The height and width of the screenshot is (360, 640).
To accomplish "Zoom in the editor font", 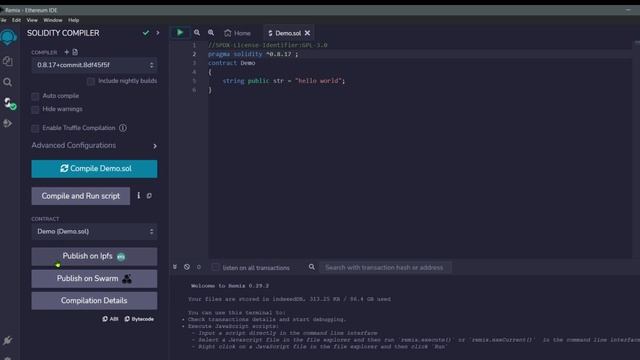I will pos(211,33).
